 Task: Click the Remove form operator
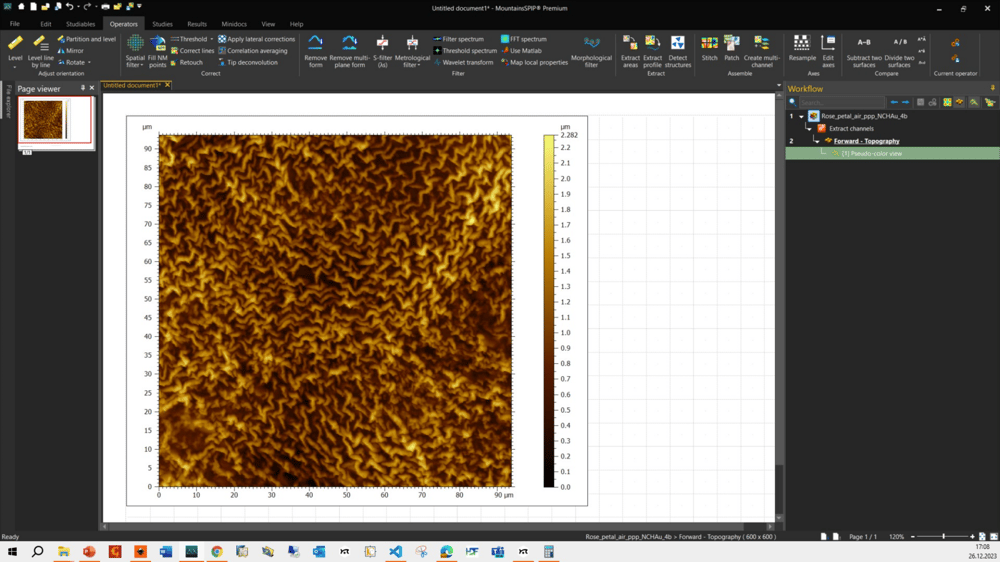click(316, 51)
